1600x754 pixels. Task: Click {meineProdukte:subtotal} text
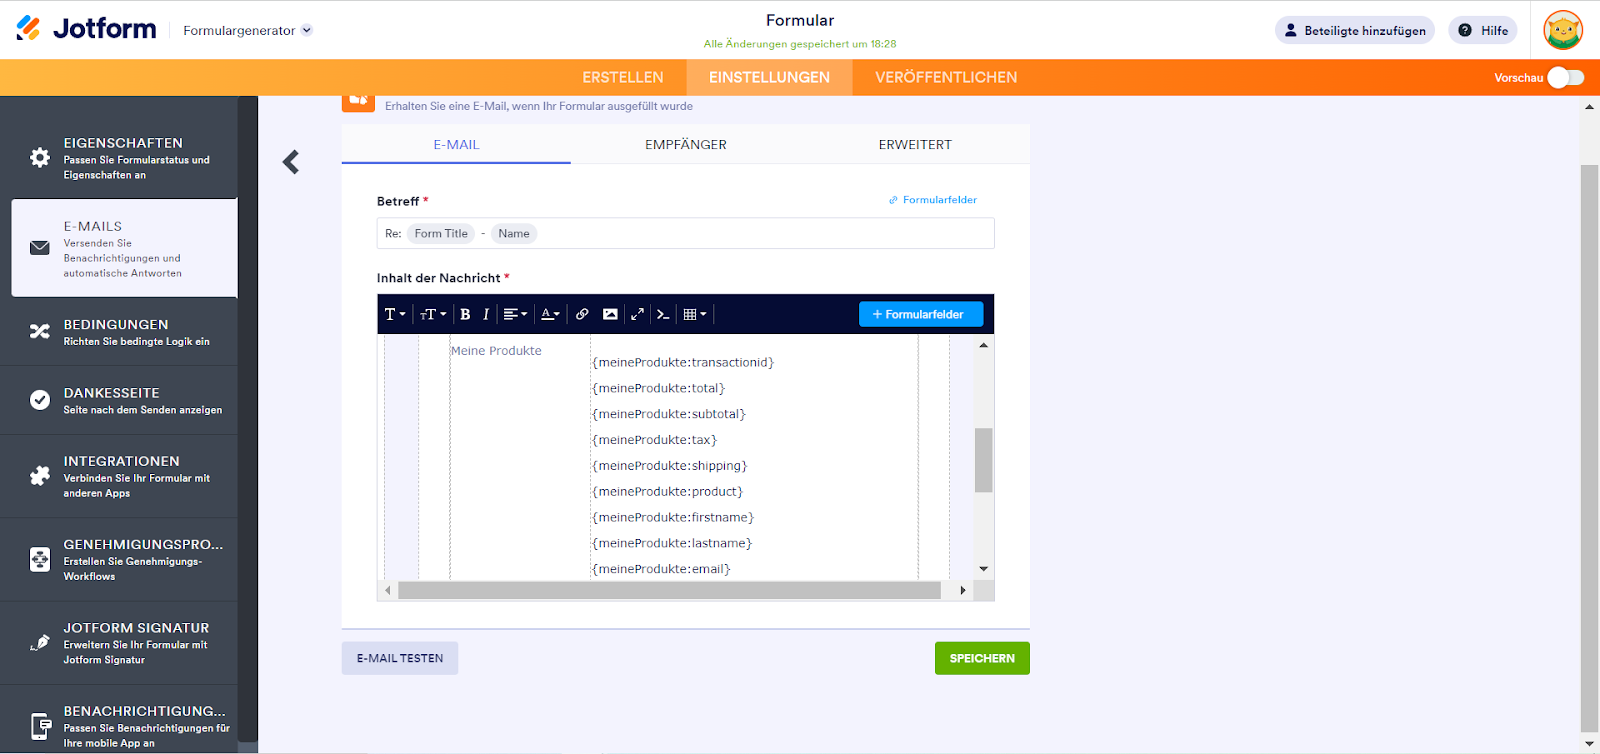click(669, 414)
